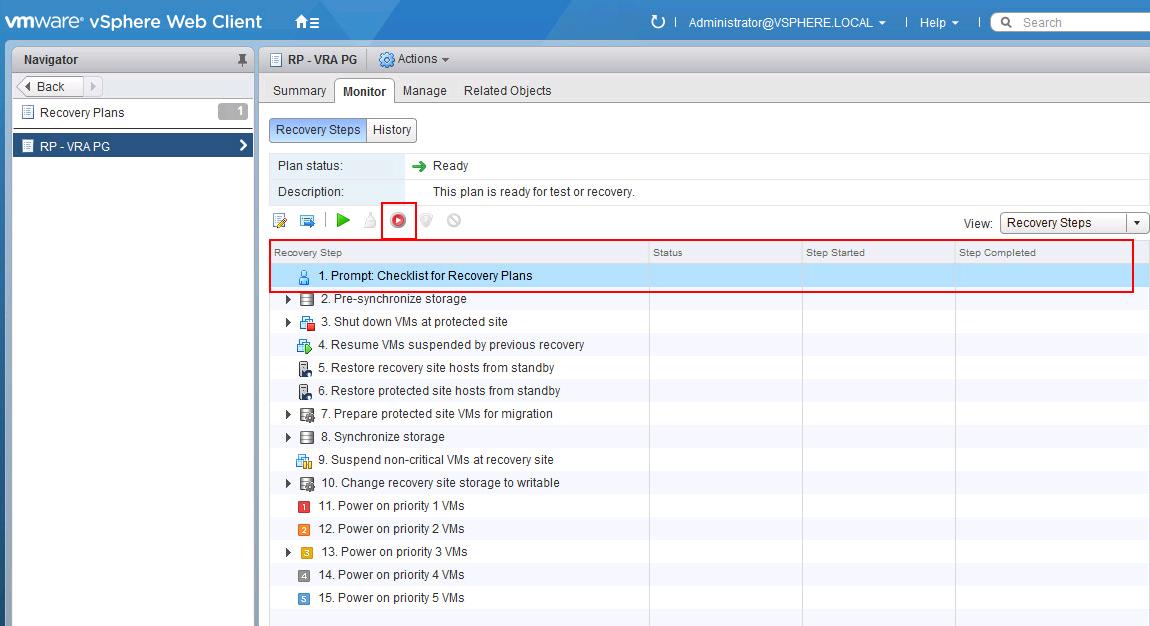Sort by the Status column header
Image resolution: width=1150 pixels, height=626 pixels.
726,253
